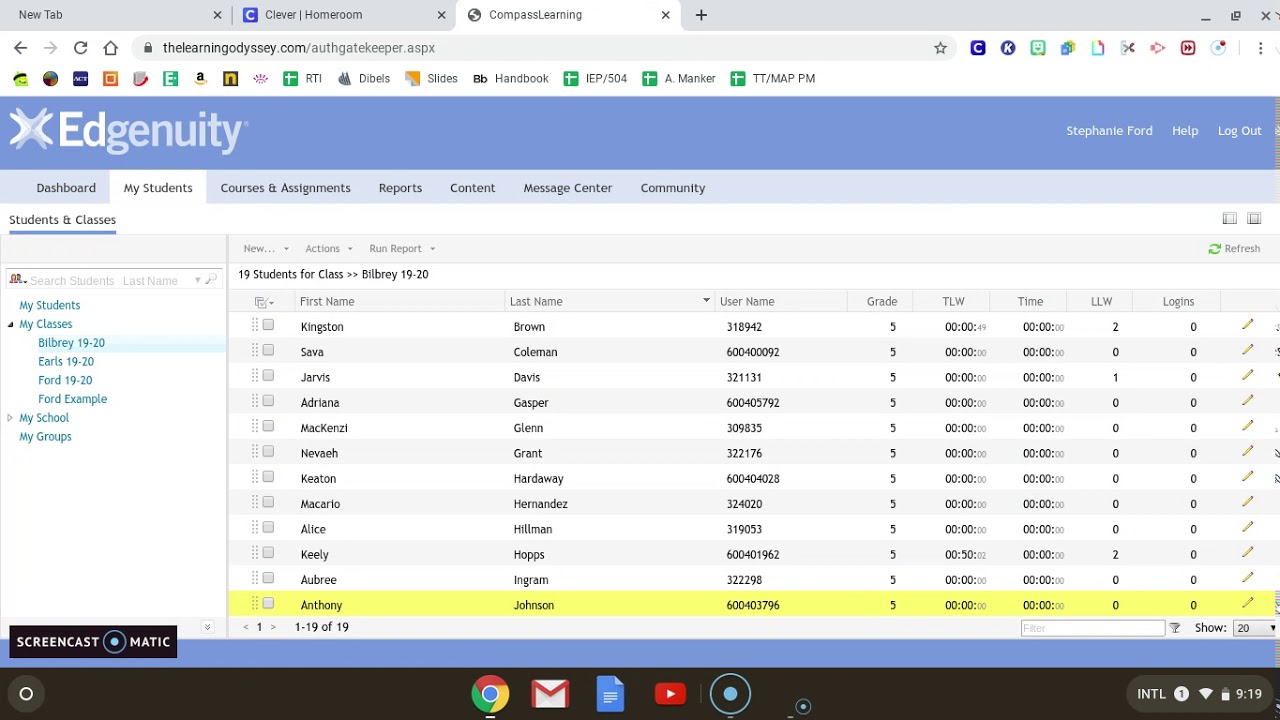Click the My Students sidebar link

[50, 305]
